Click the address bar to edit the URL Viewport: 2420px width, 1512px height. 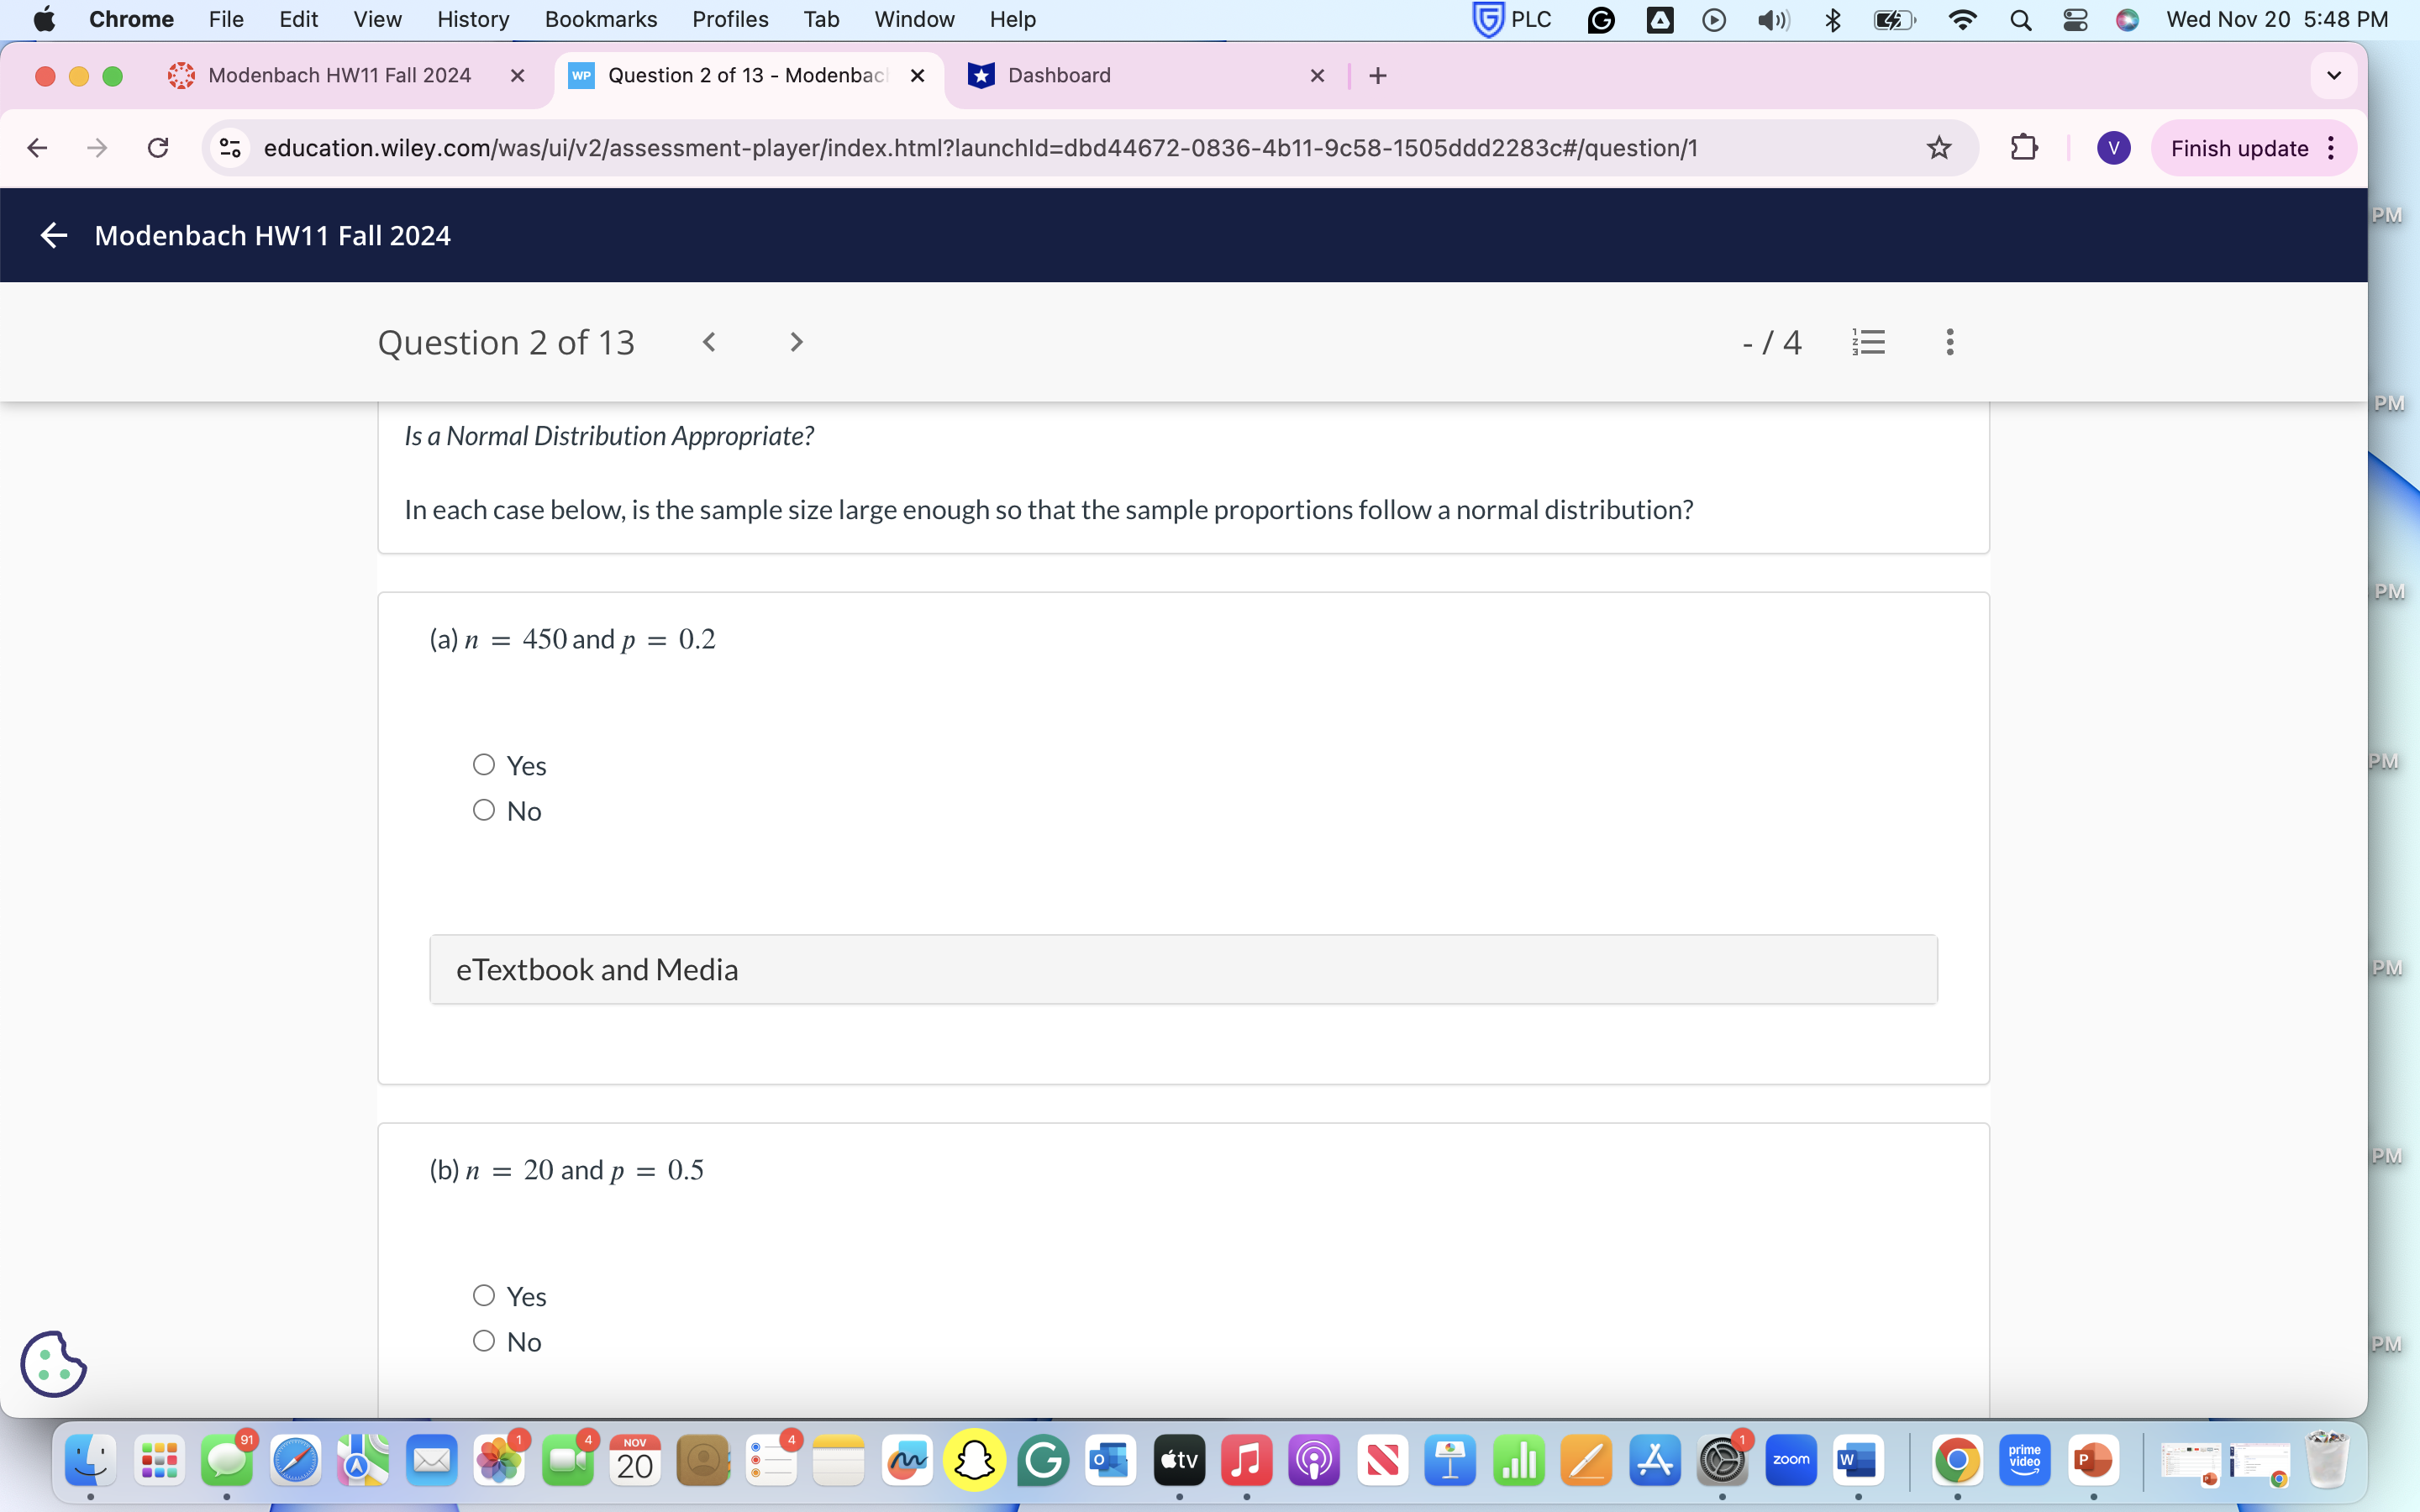click(900, 147)
